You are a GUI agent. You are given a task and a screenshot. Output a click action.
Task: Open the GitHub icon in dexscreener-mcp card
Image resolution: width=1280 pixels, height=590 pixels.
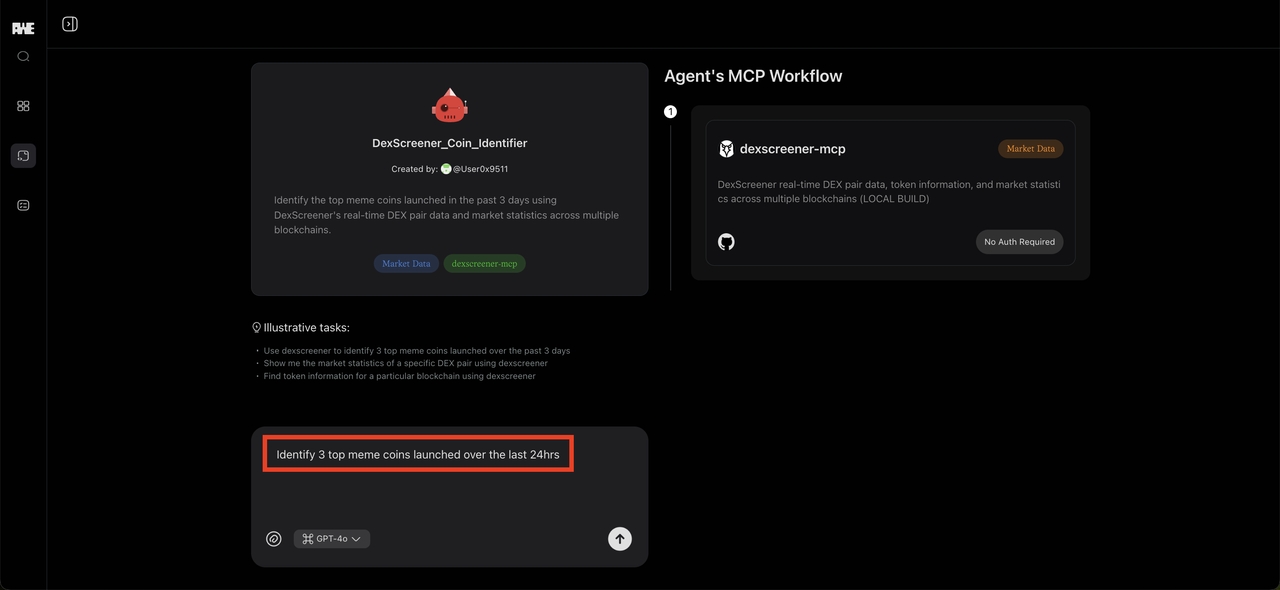pos(727,242)
